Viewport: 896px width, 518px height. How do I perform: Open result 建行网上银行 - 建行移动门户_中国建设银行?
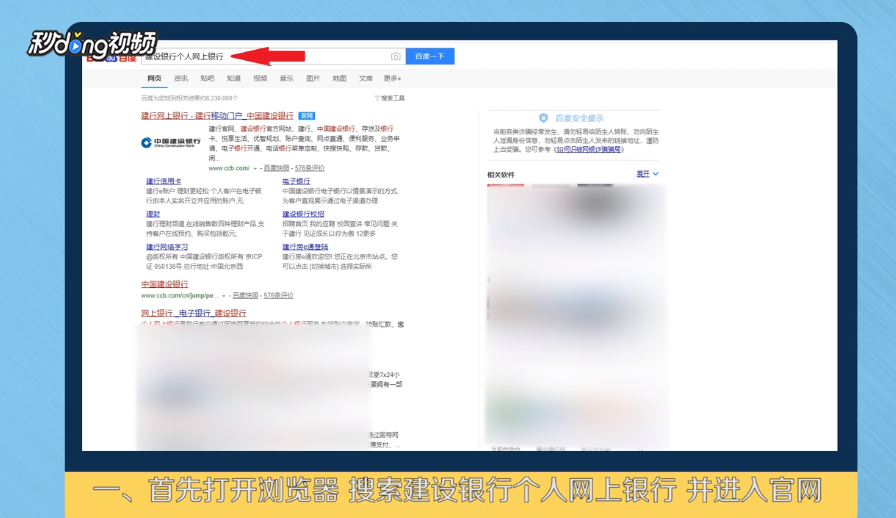[x=217, y=115]
